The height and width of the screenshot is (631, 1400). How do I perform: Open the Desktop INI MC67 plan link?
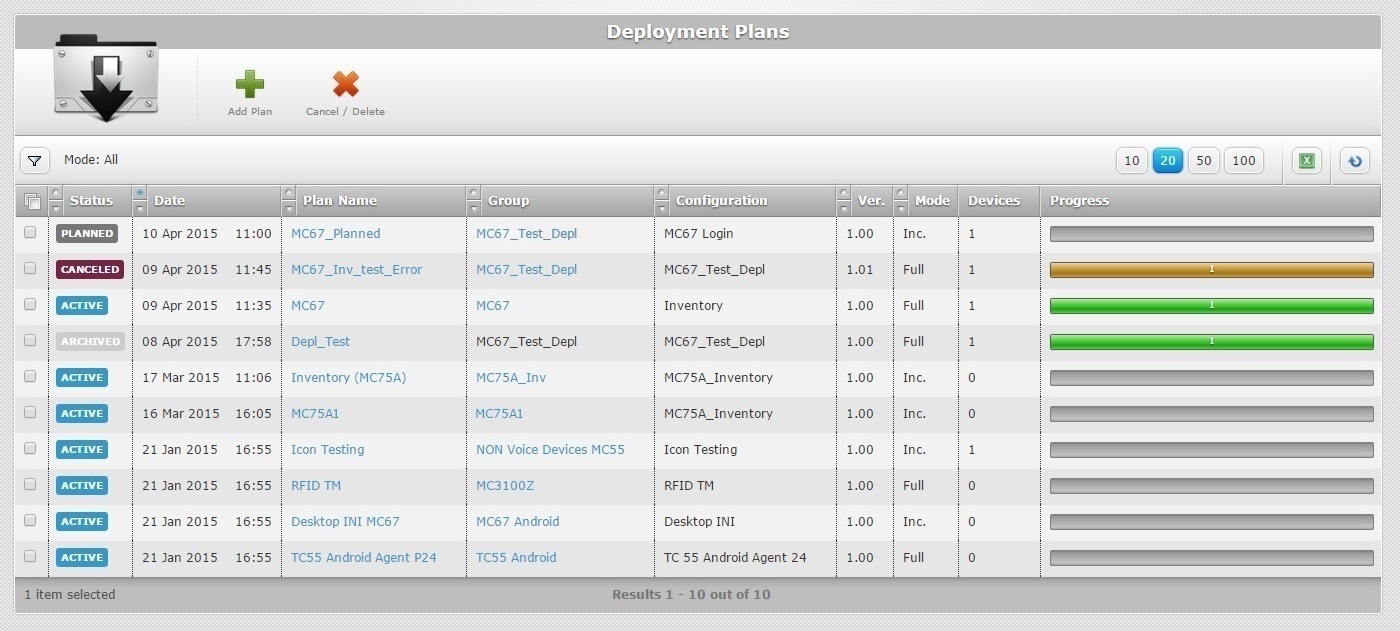[345, 521]
